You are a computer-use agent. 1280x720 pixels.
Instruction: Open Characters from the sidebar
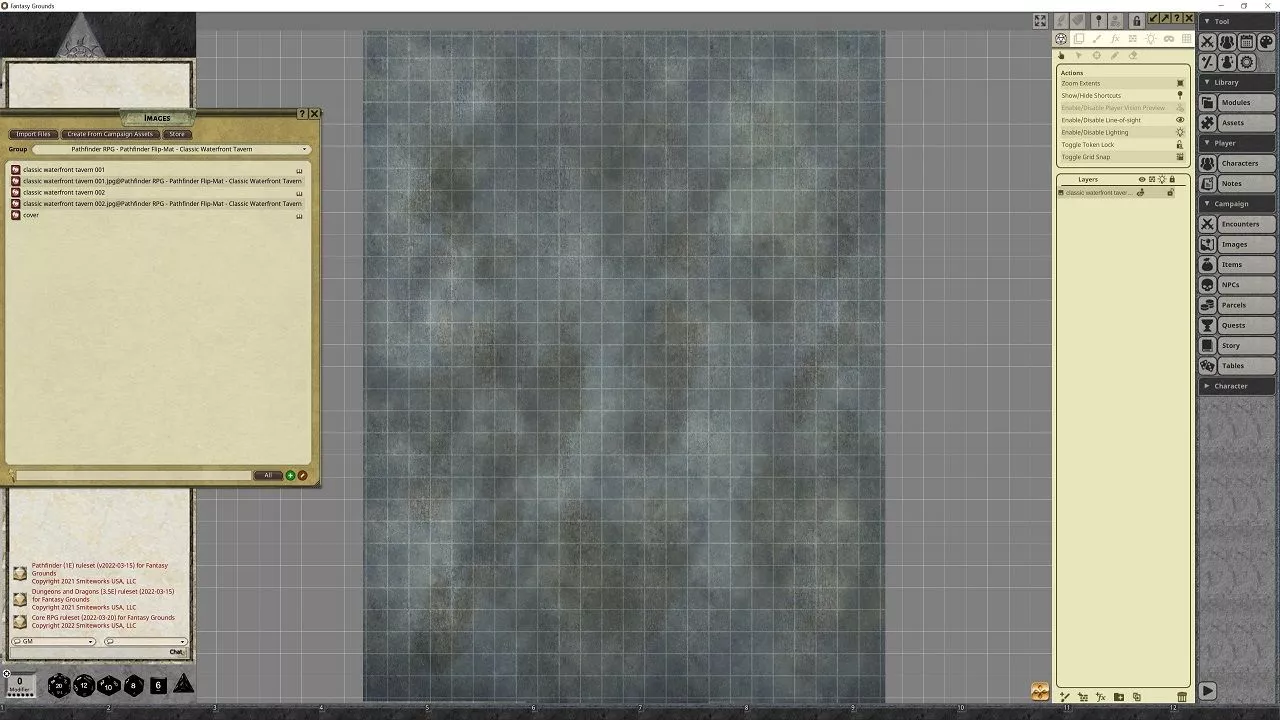1237,163
